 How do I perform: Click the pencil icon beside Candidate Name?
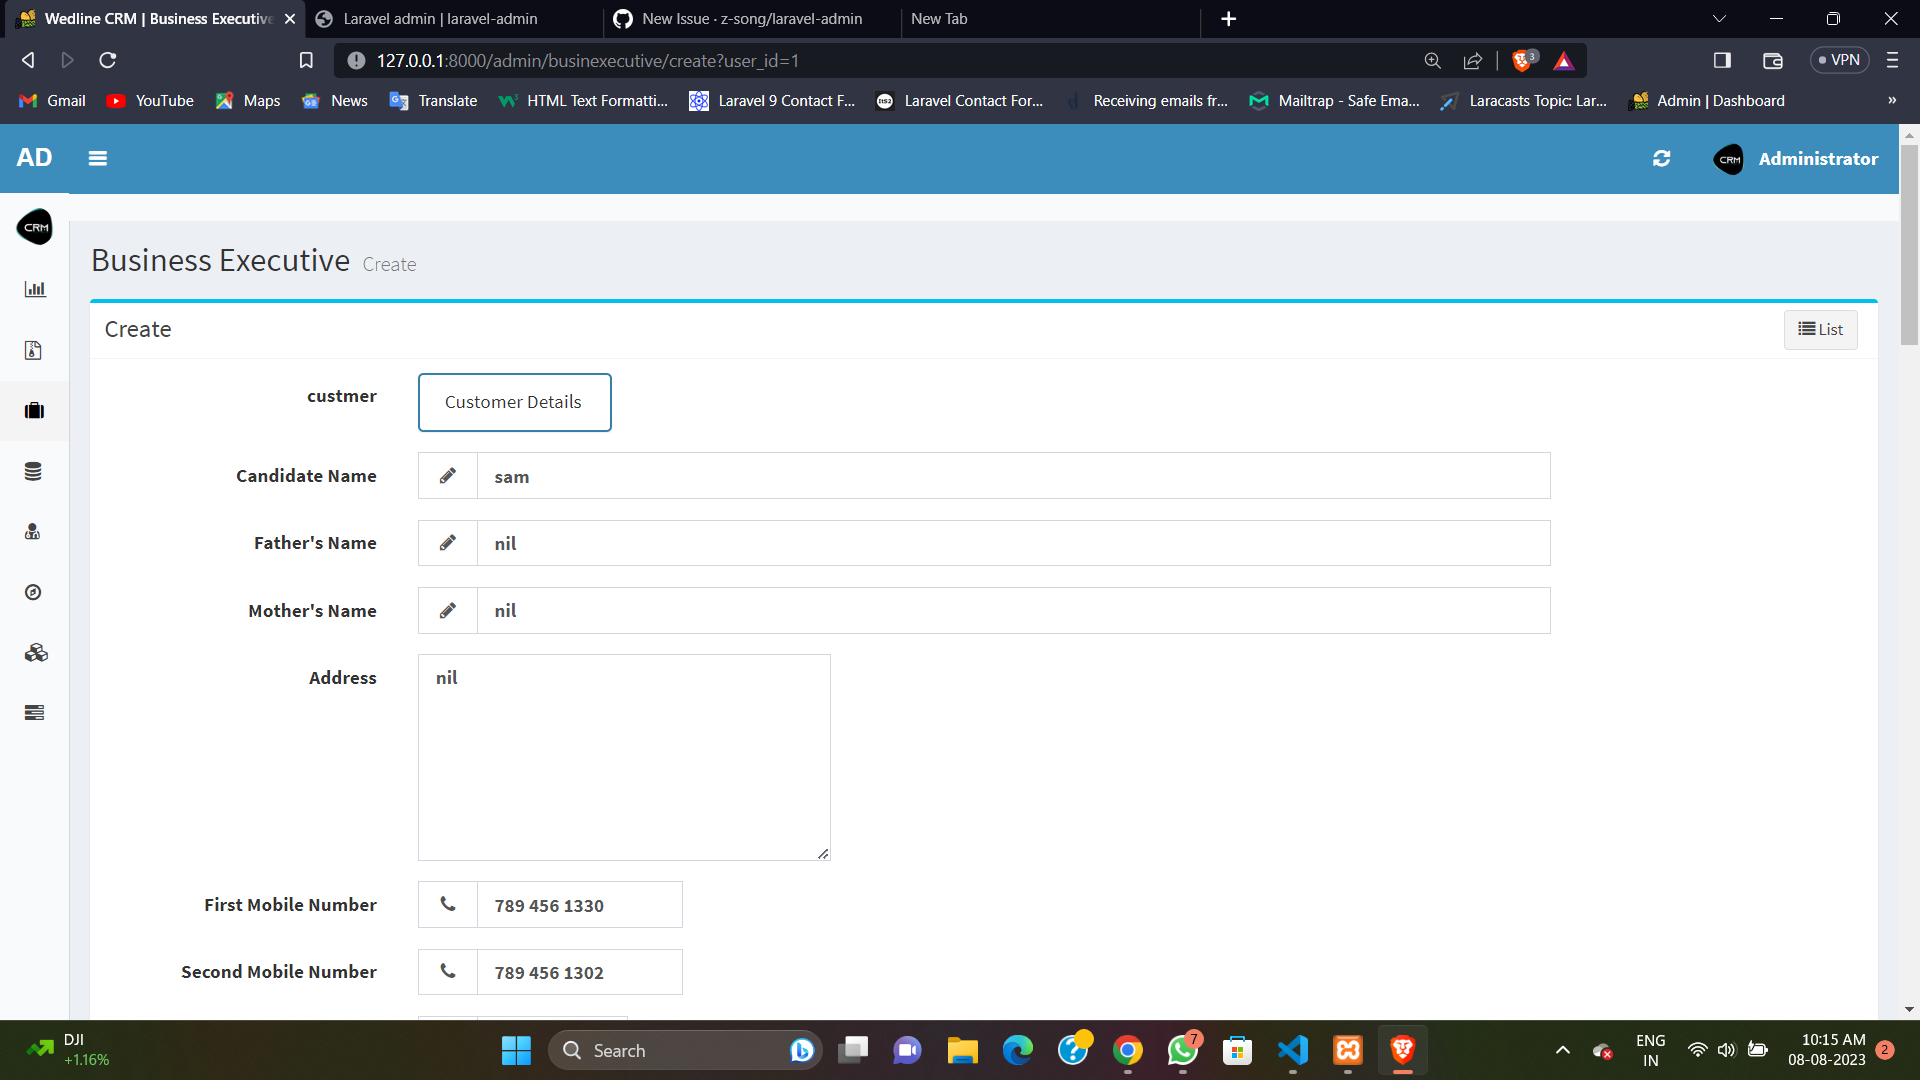[447, 475]
